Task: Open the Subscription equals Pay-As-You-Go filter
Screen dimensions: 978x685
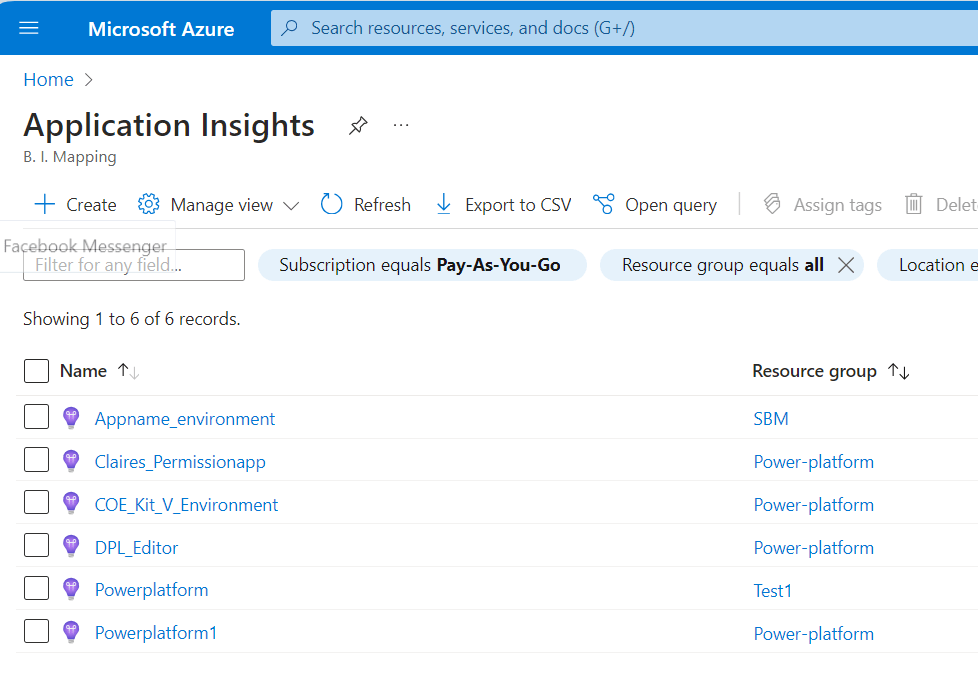Action: (421, 265)
